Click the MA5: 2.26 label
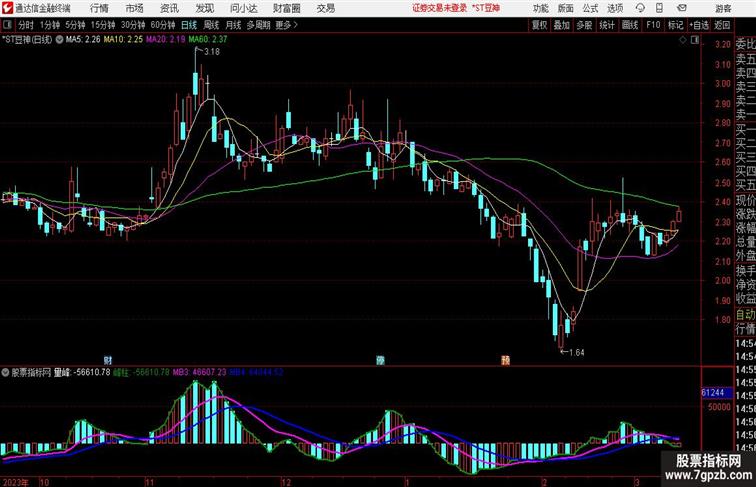Screen dimensions: 756x487 point(83,40)
